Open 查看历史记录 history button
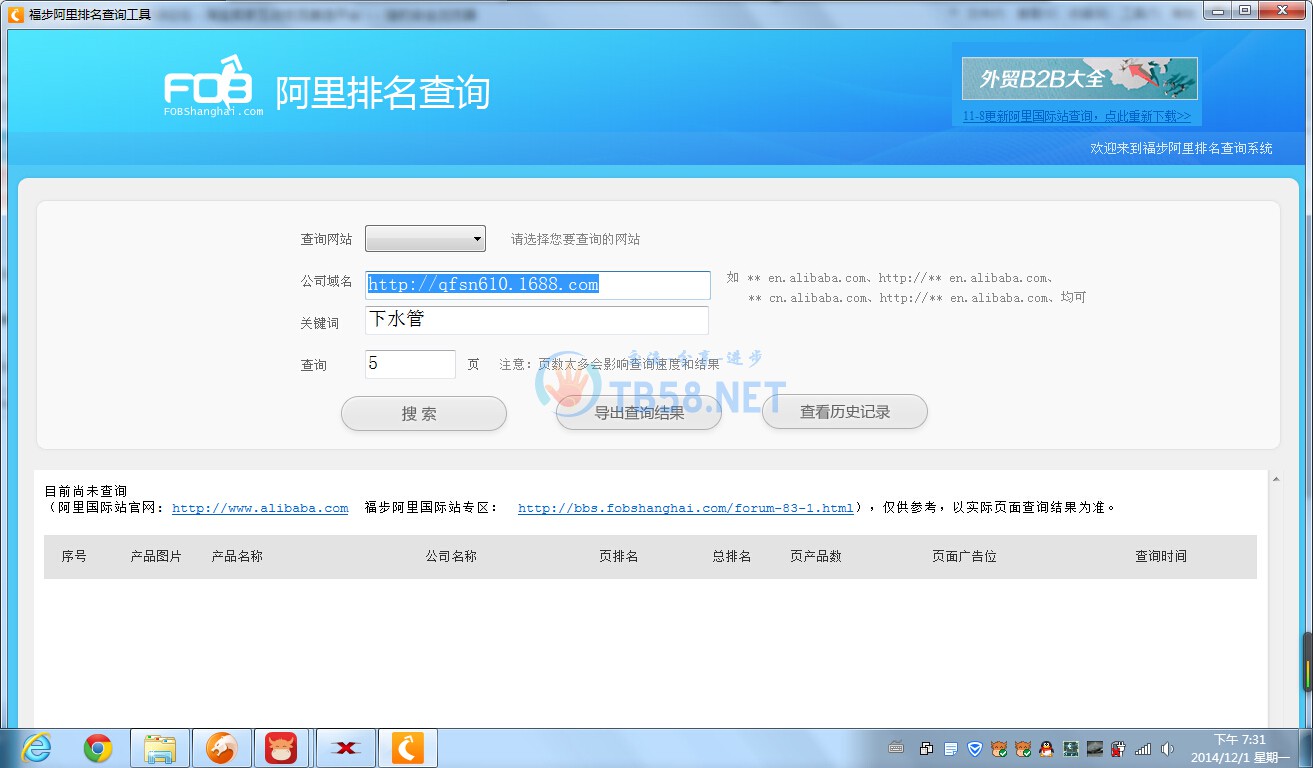The height and width of the screenshot is (768, 1313). 844,412
